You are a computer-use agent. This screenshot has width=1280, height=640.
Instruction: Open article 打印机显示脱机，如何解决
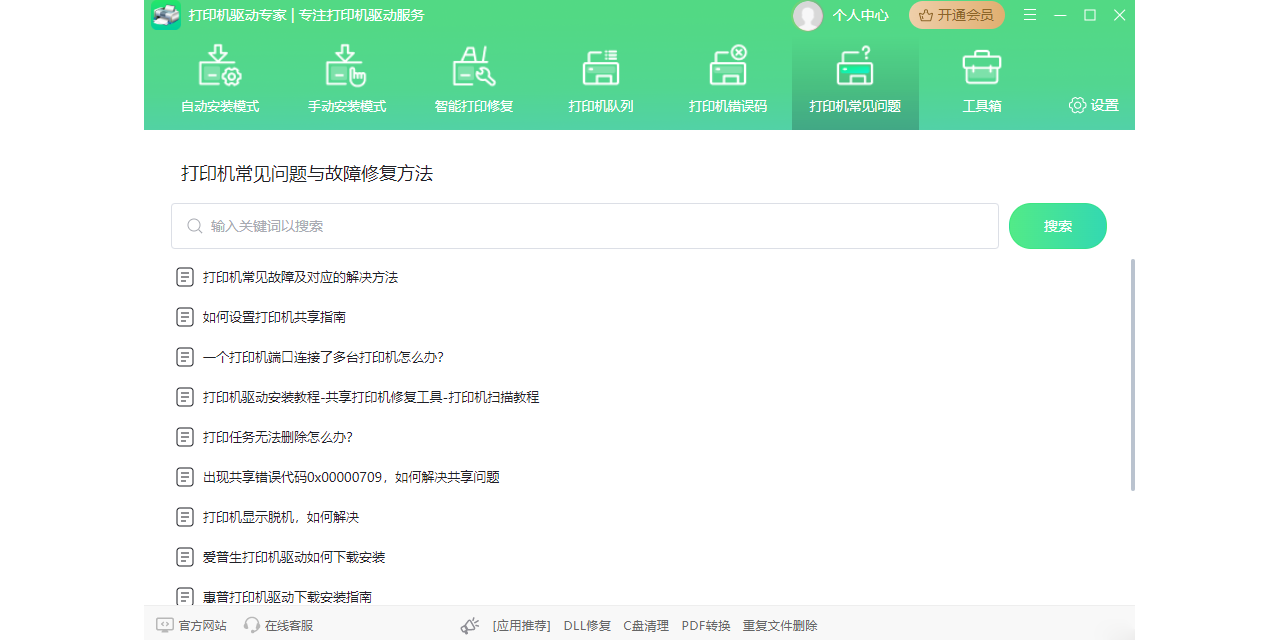pyautogui.click(x=280, y=517)
